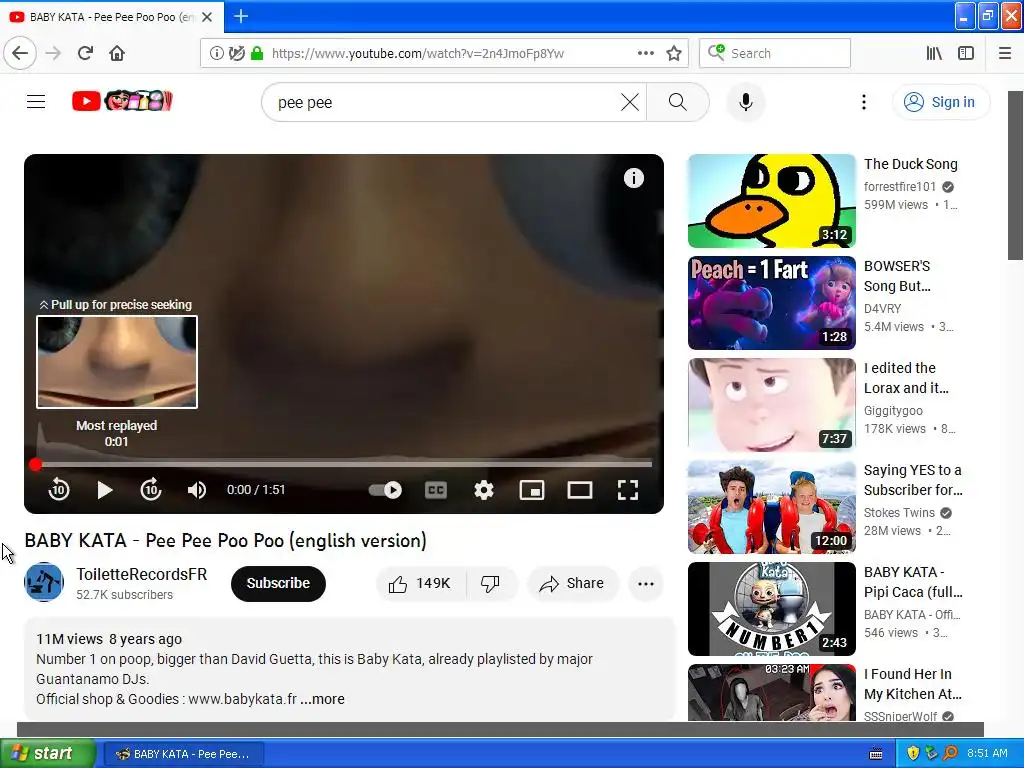Show site information icon in address bar
Viewport: 1024px width, 768px height.
point(217,53)
